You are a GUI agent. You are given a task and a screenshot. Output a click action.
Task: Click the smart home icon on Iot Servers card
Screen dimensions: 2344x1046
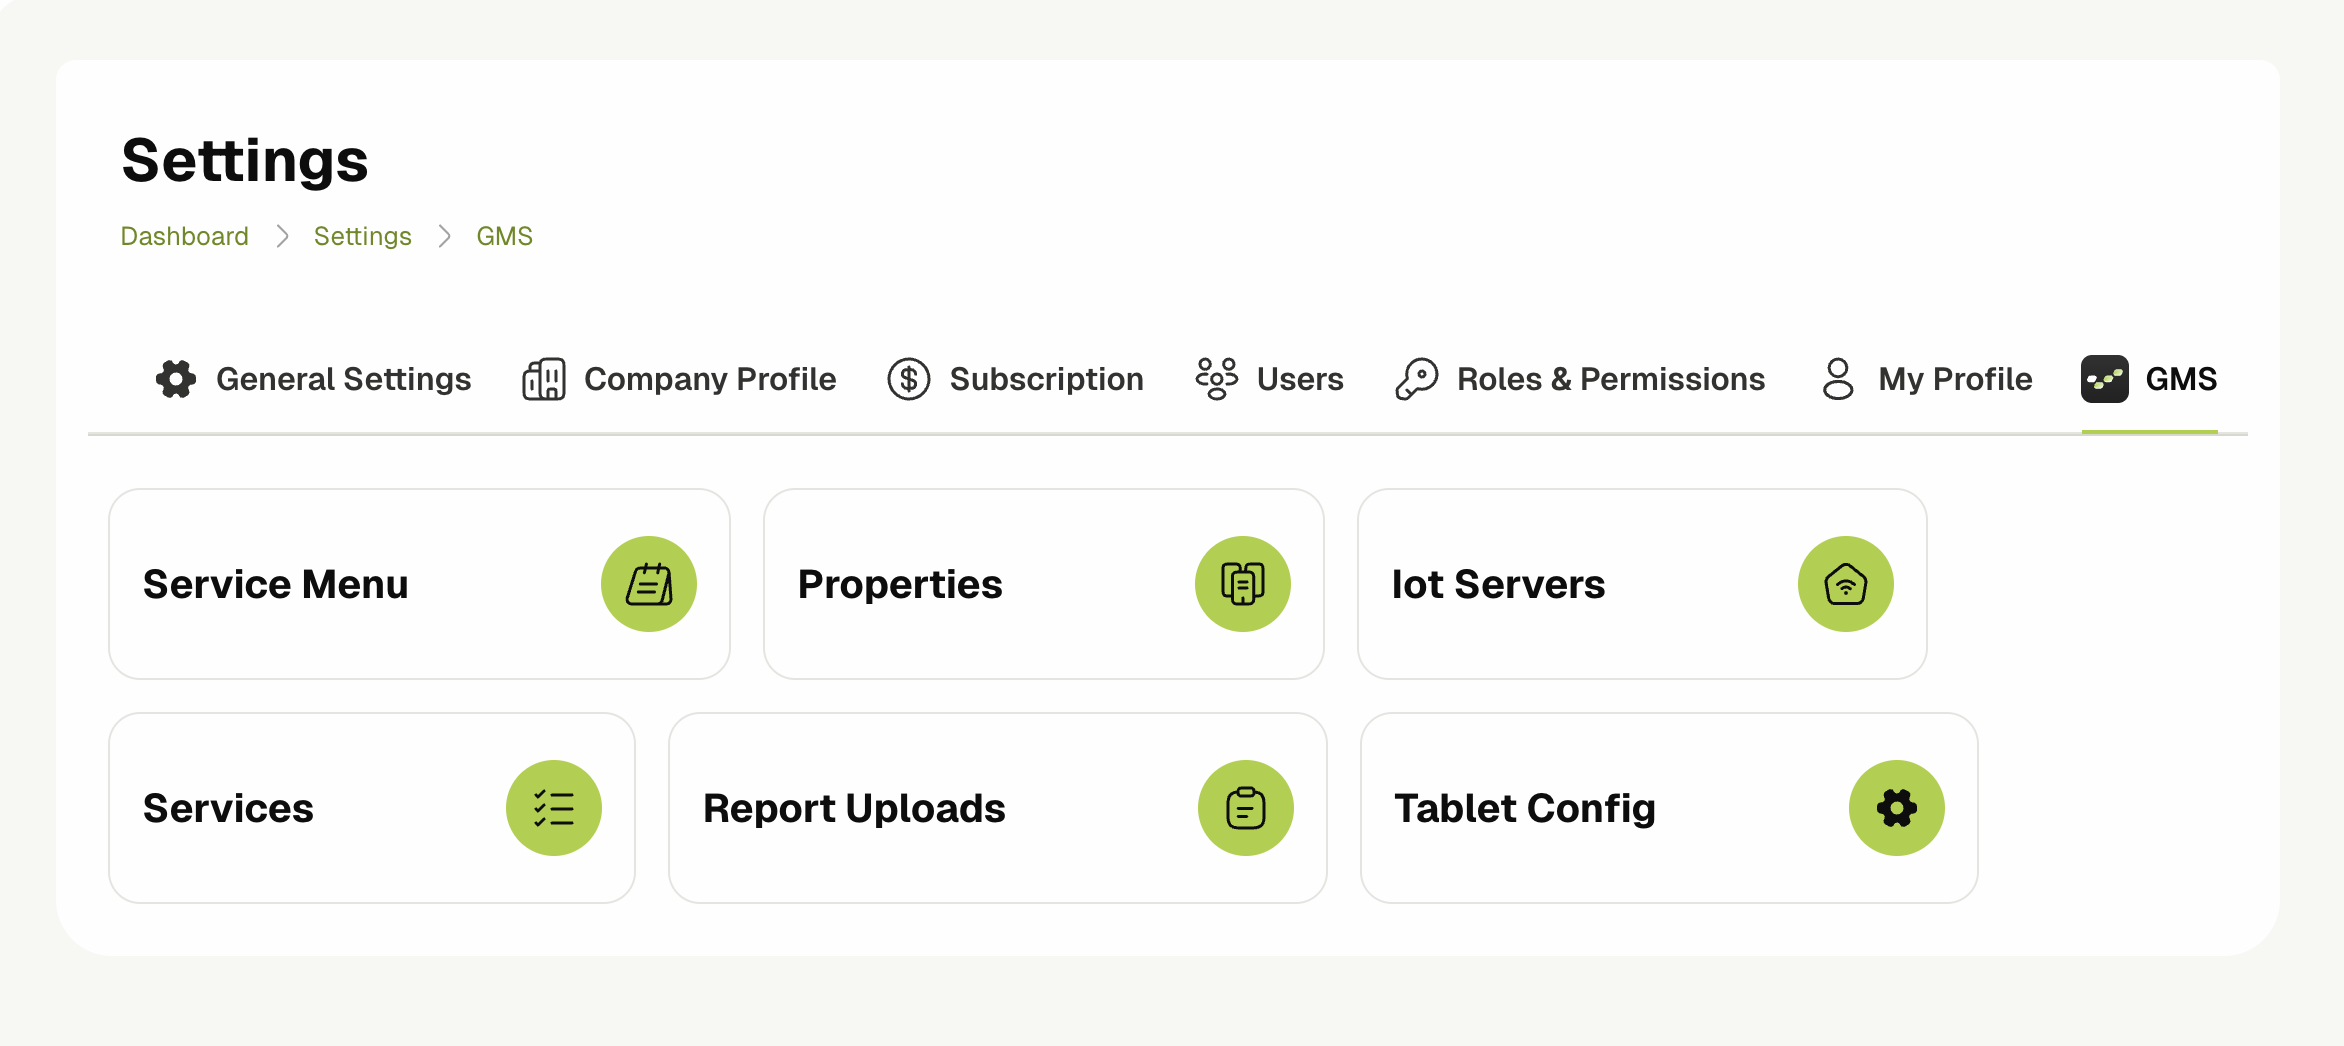[1845, 583]
